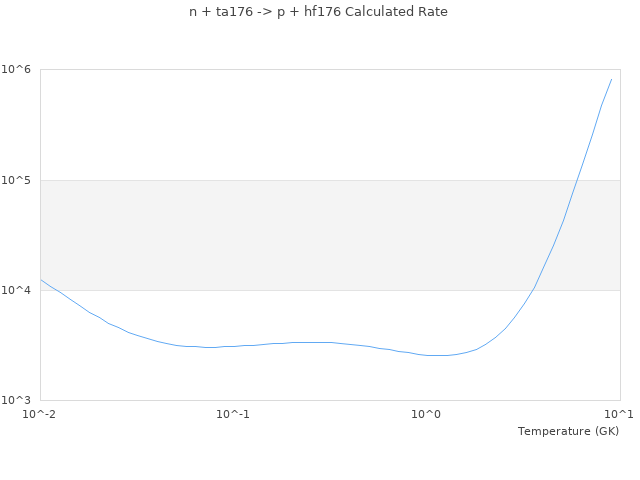This screenshot has height=480, width=640.
Task: Click the Temperature (GK) axis title
Action: point(568,431)
